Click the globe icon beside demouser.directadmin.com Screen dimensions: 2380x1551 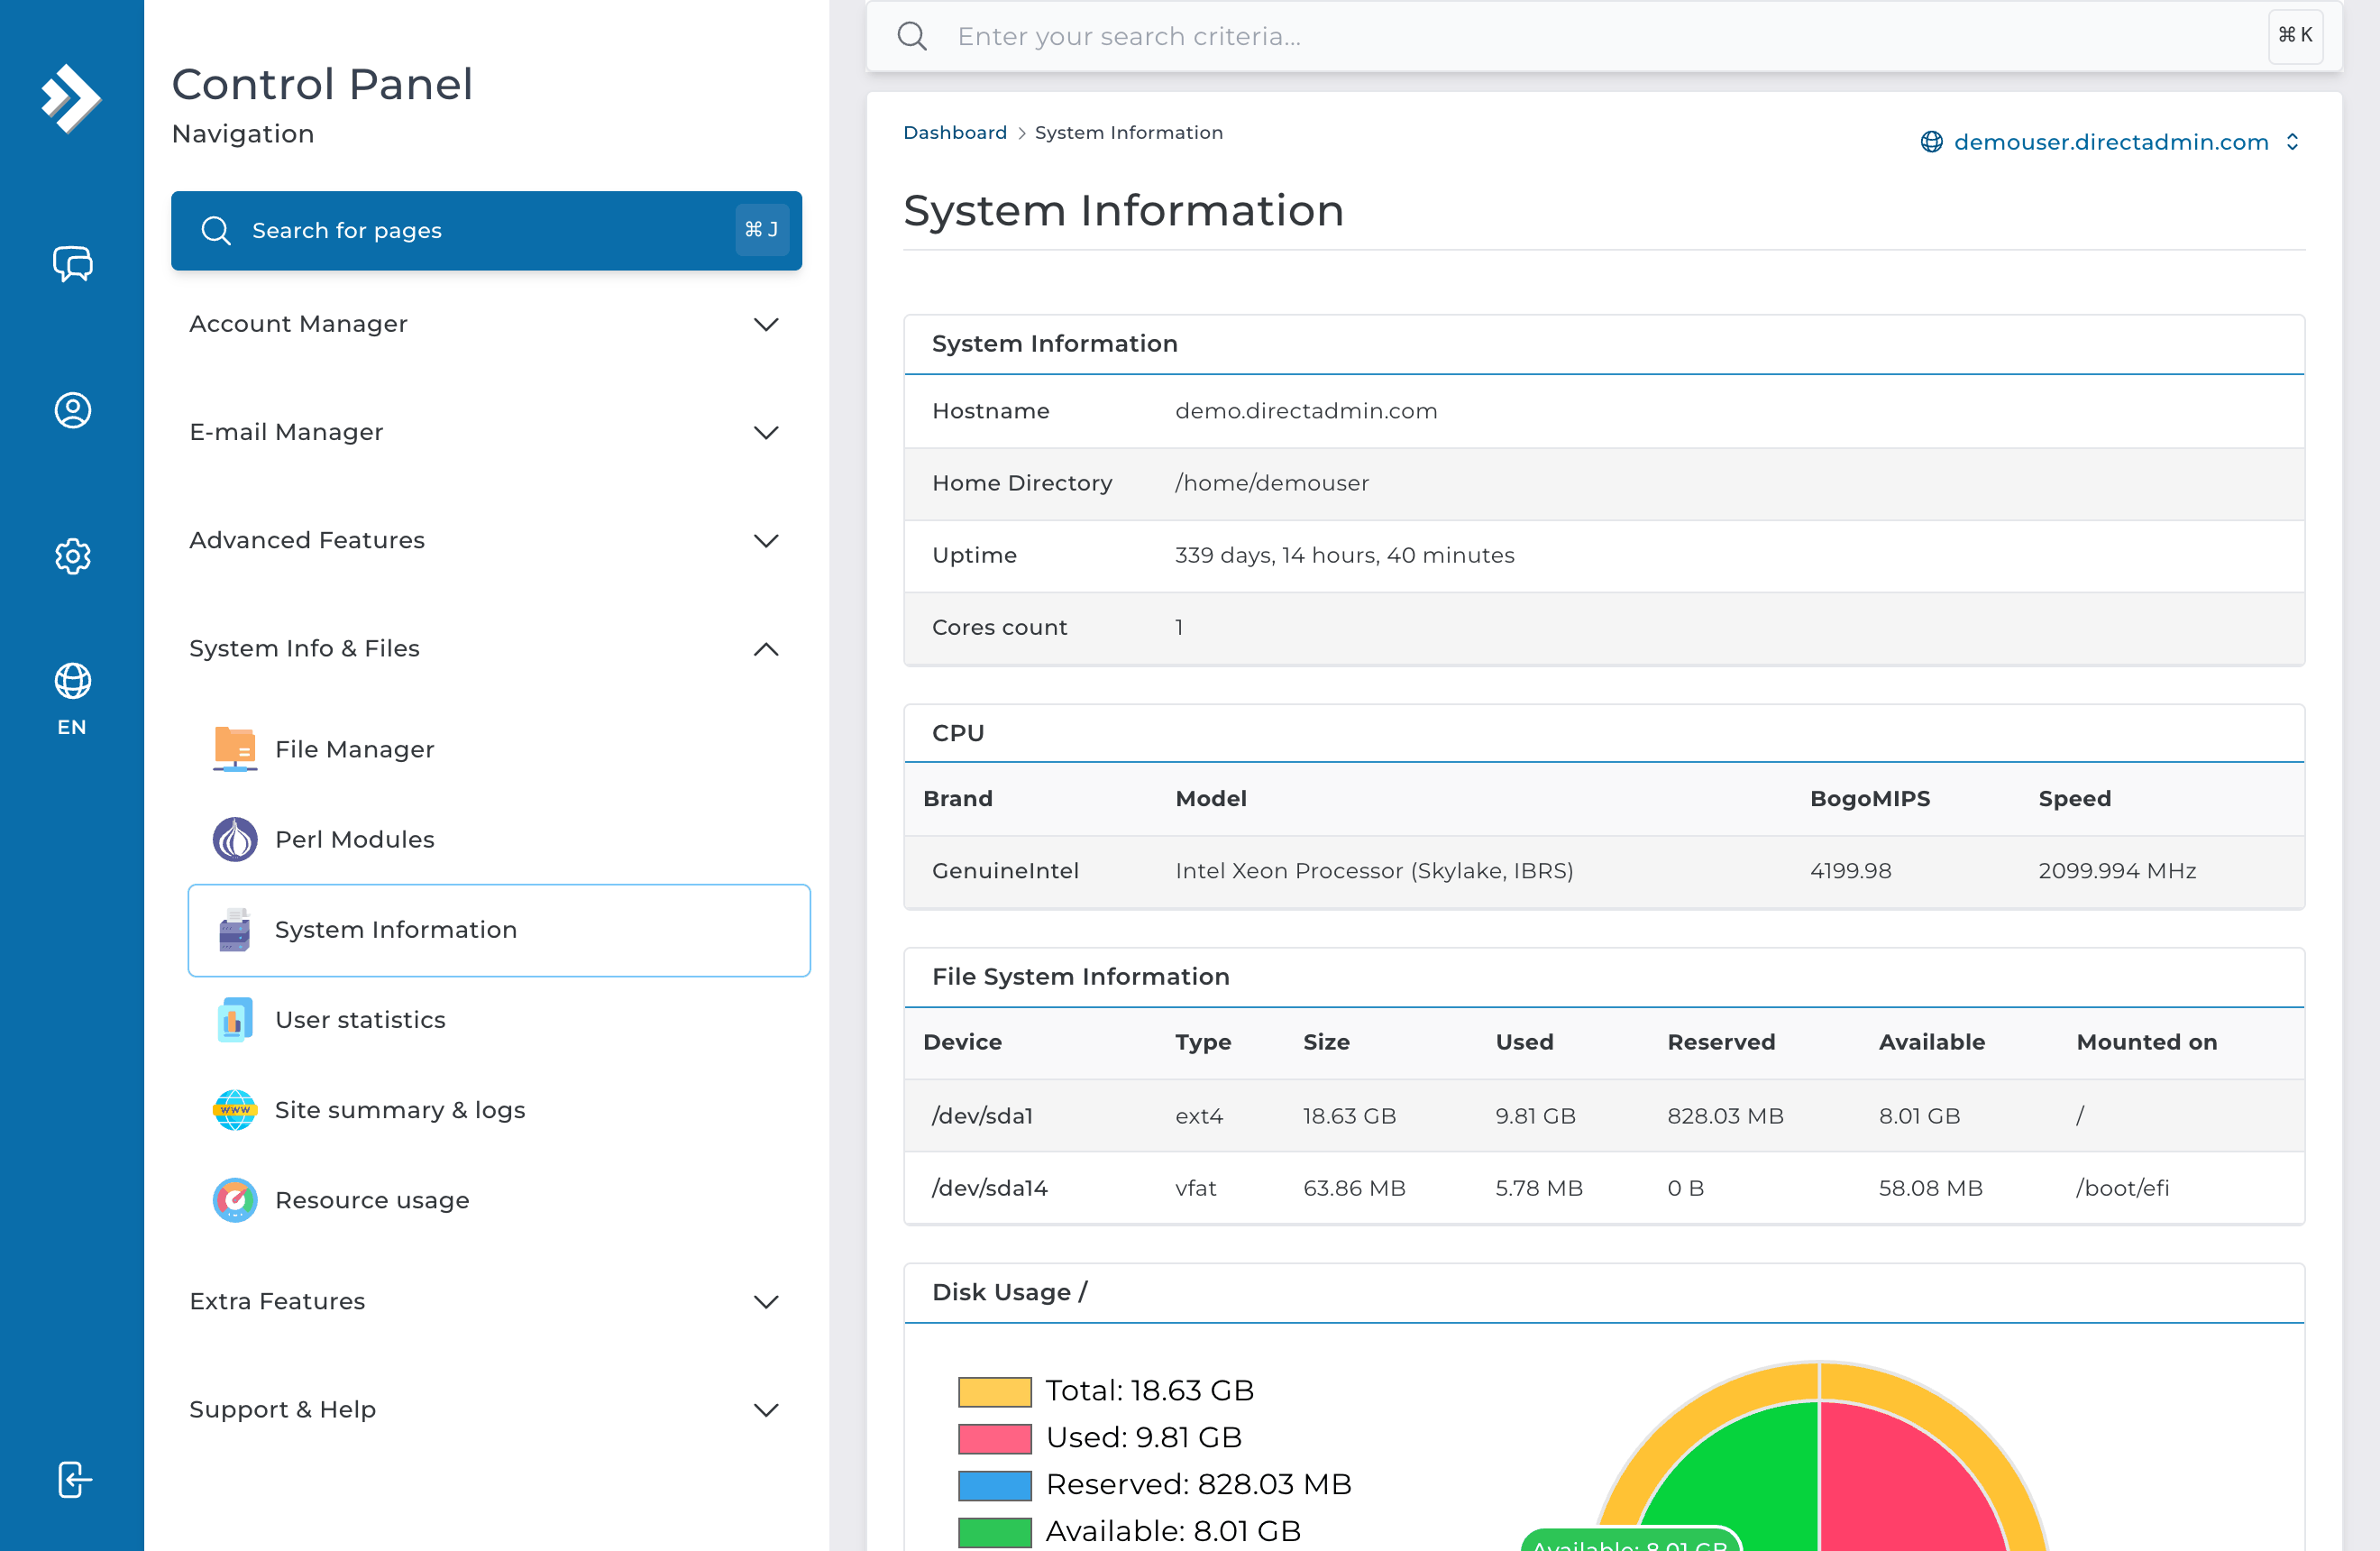pos(1931,142)
